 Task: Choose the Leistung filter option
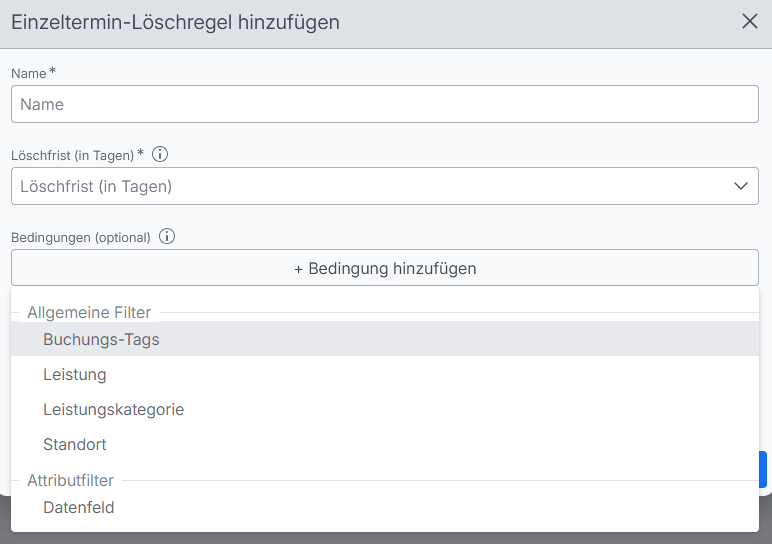75,375
